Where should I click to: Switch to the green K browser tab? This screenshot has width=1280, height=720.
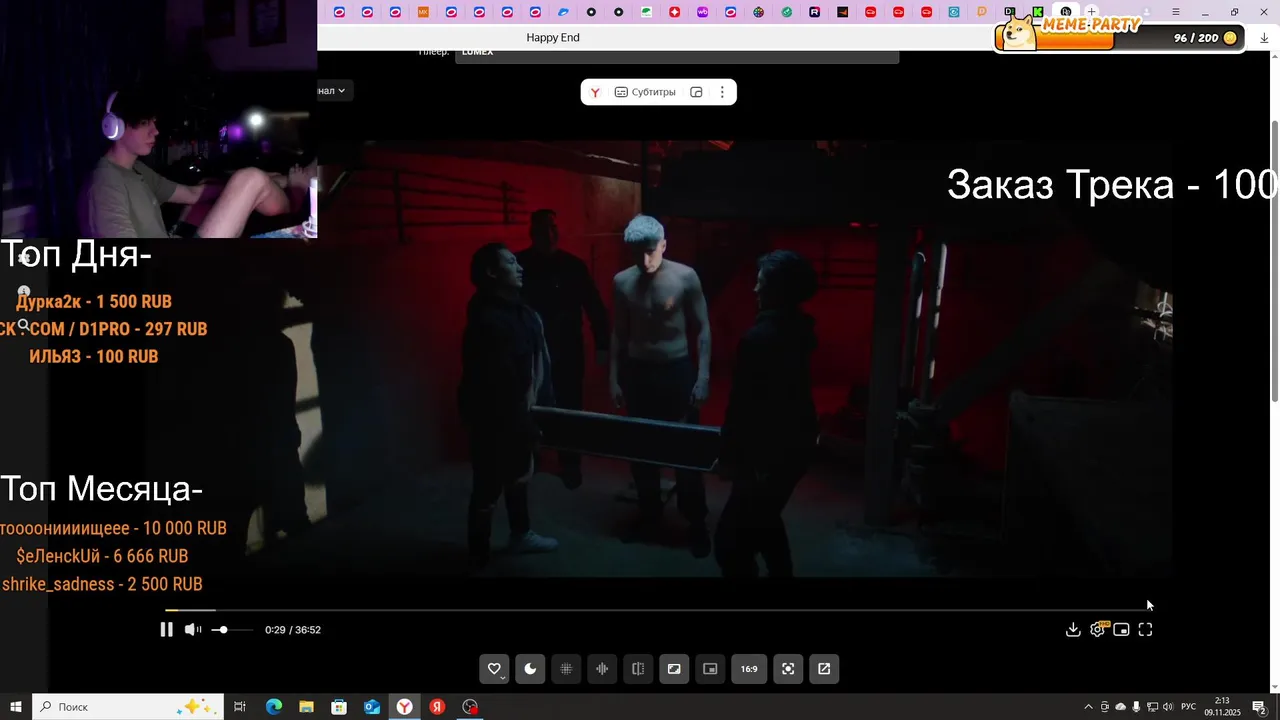click(1037, 12)
